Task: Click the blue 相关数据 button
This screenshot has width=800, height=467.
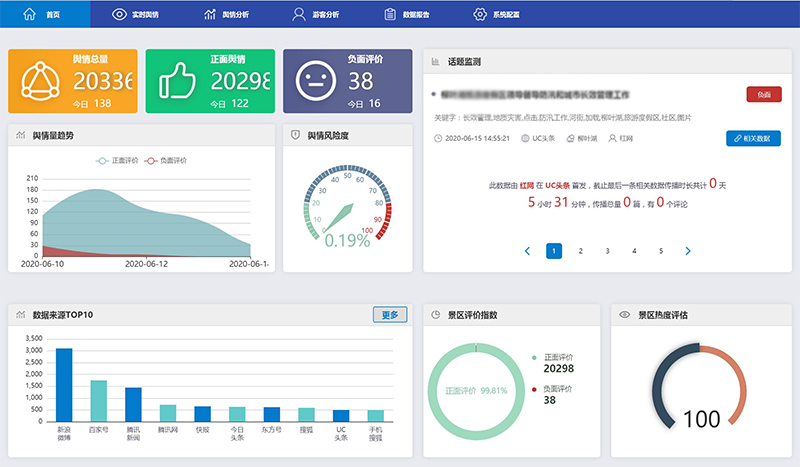Action: click(x=753, y=138)
